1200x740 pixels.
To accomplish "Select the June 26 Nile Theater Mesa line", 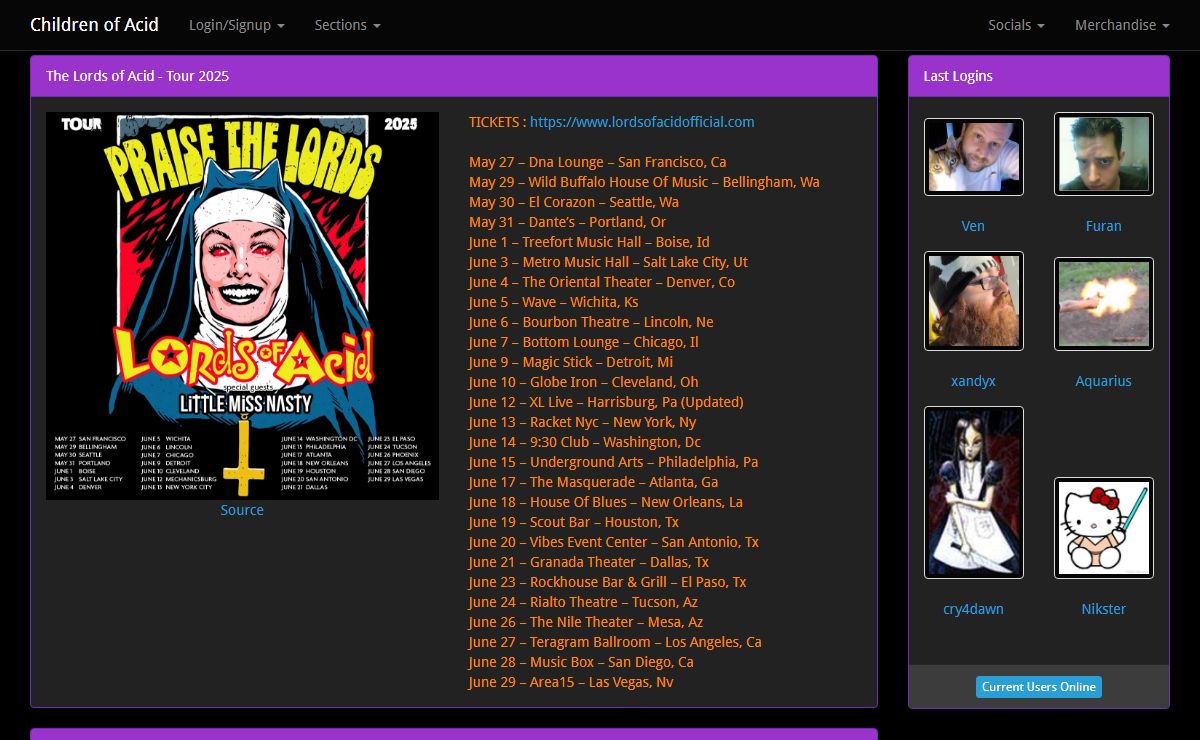I will tap(586, 622).
